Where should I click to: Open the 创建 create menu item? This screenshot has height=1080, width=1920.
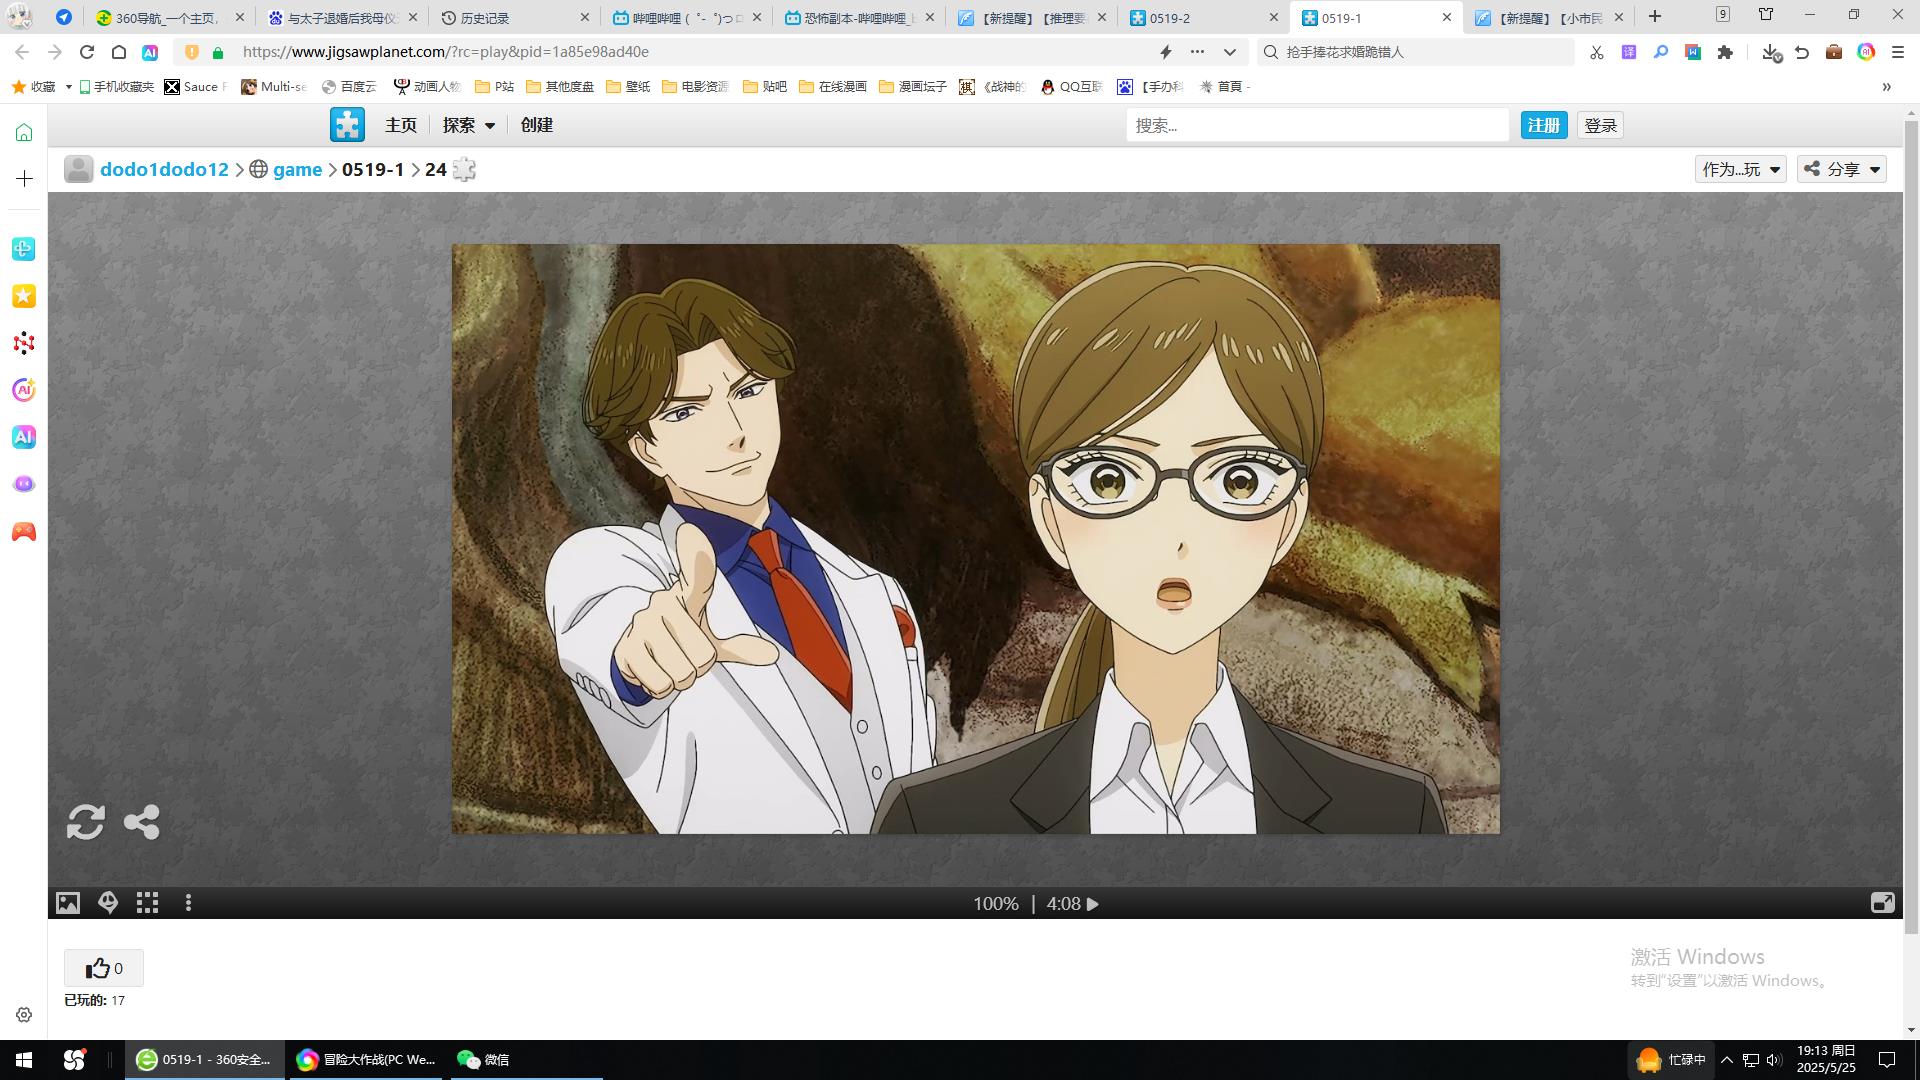[537, 125]
